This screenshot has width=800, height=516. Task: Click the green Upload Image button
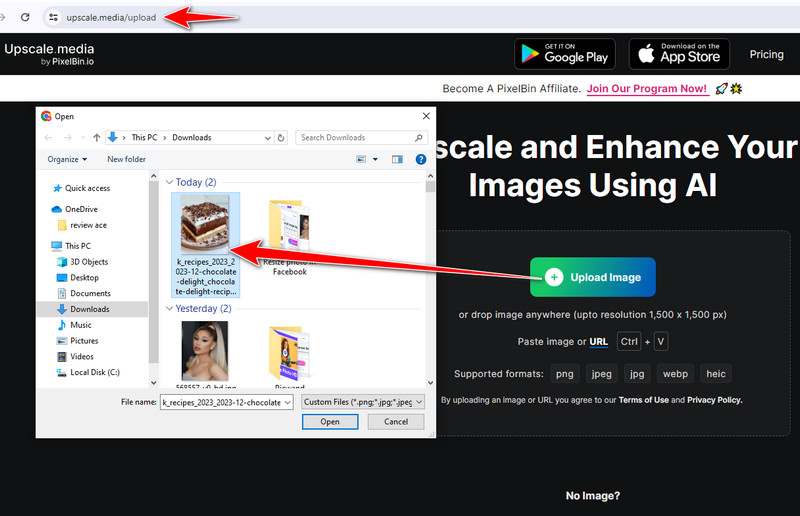pyautogui.click(x=592, y=277)
